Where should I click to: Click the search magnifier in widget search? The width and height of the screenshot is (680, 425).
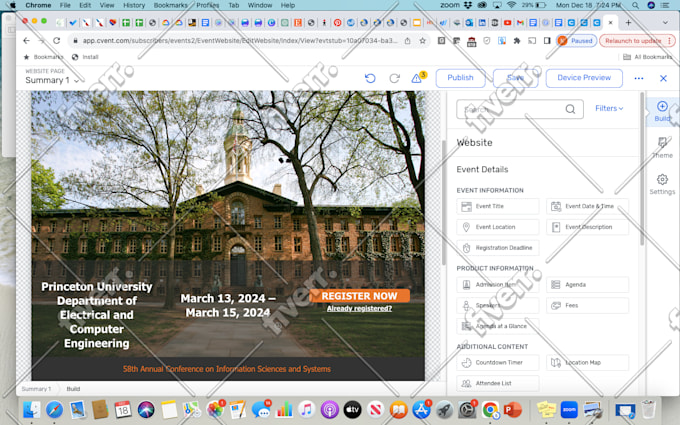pyautogui.click(x=570, y=109)
